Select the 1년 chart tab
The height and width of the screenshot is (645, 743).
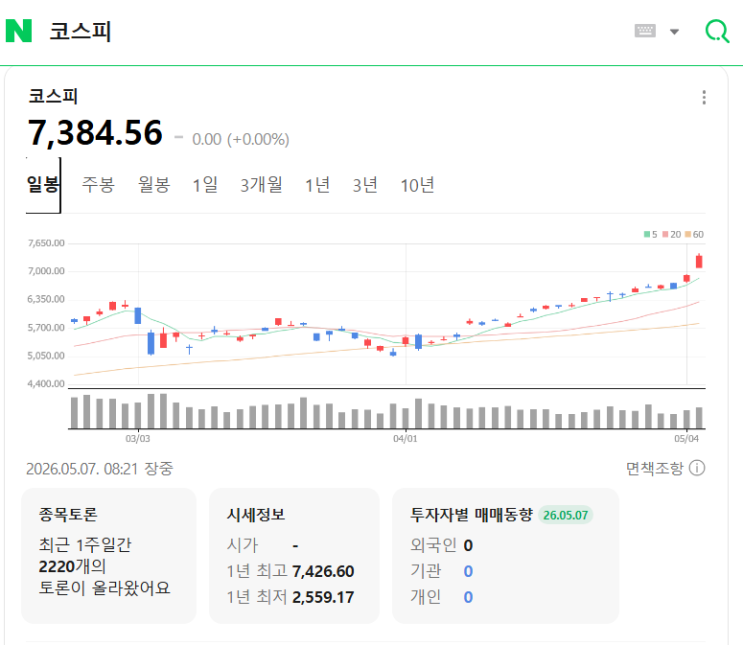(317, 185)
